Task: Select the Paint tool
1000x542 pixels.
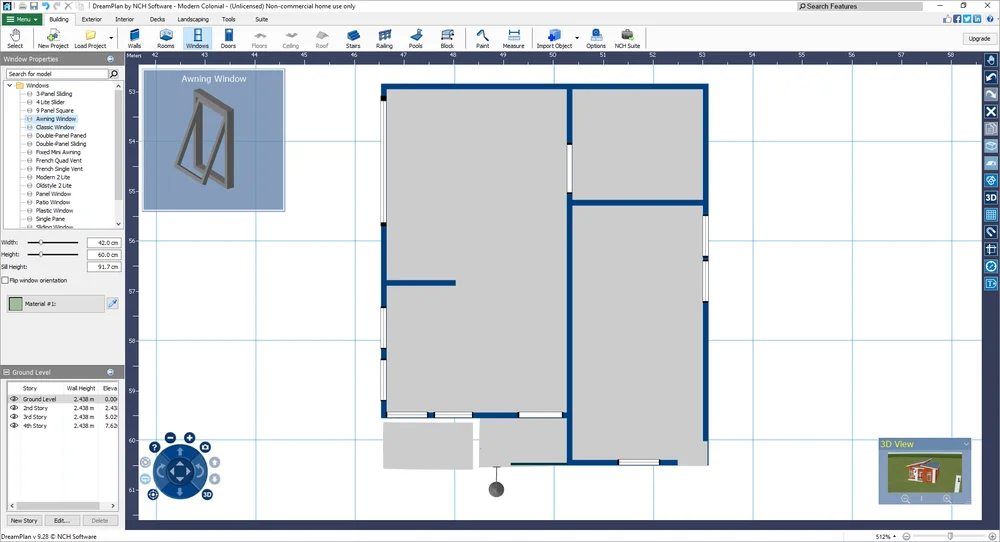Action: tap(482, 38)
